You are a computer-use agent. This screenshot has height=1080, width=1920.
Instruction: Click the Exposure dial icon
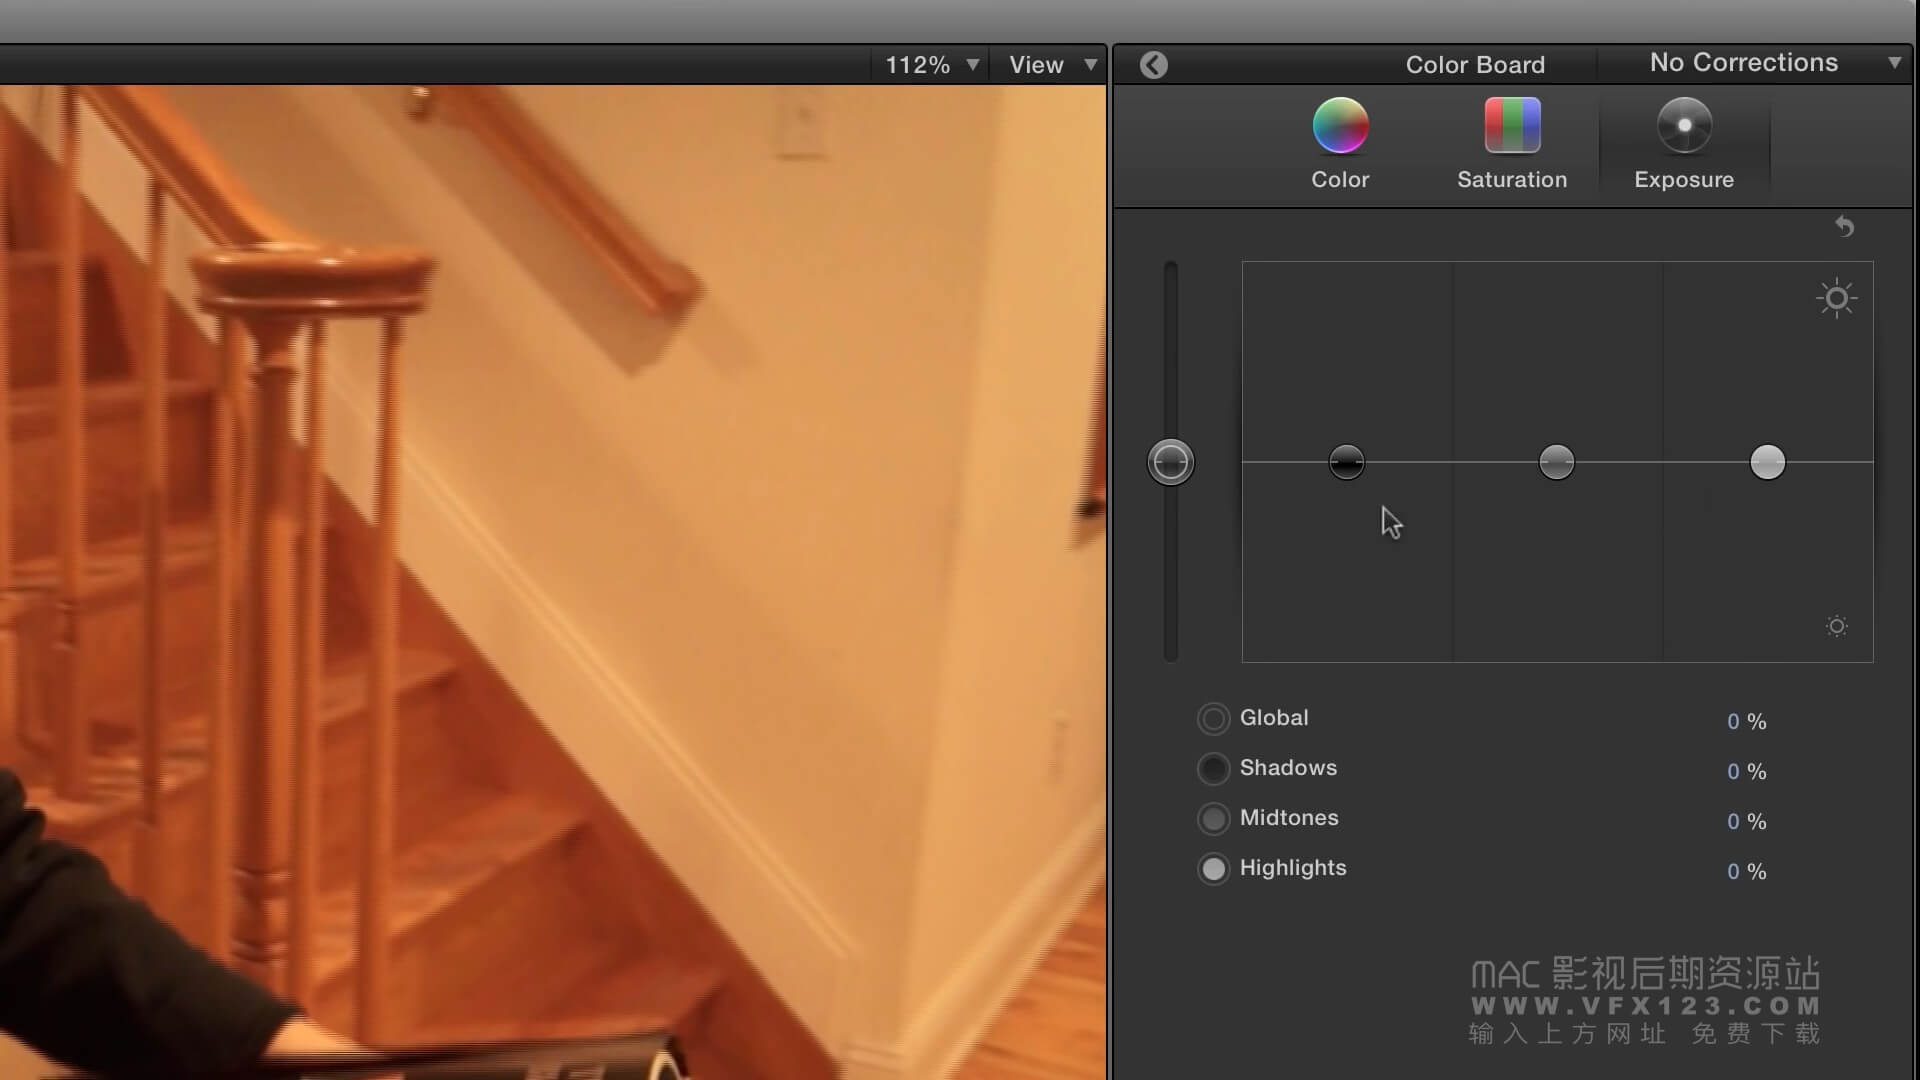1684,125
